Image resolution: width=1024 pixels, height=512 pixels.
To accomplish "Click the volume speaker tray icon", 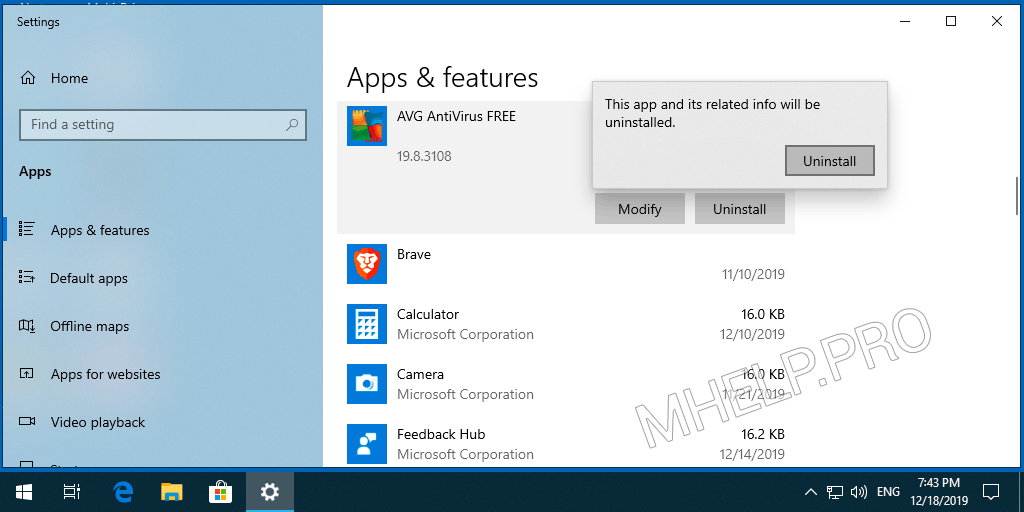I will click(859, 492).
